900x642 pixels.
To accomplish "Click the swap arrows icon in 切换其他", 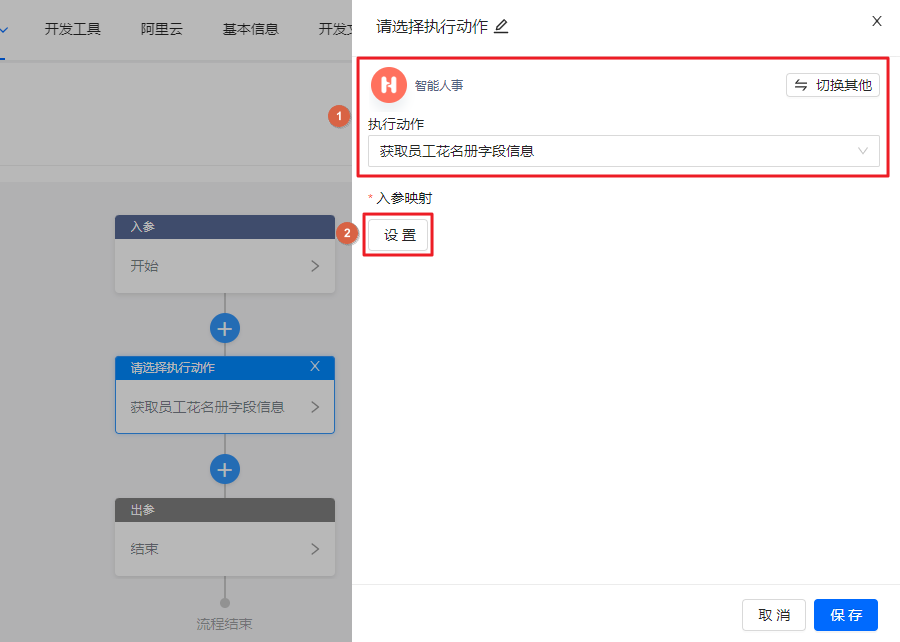I will [x=800, y=85].
